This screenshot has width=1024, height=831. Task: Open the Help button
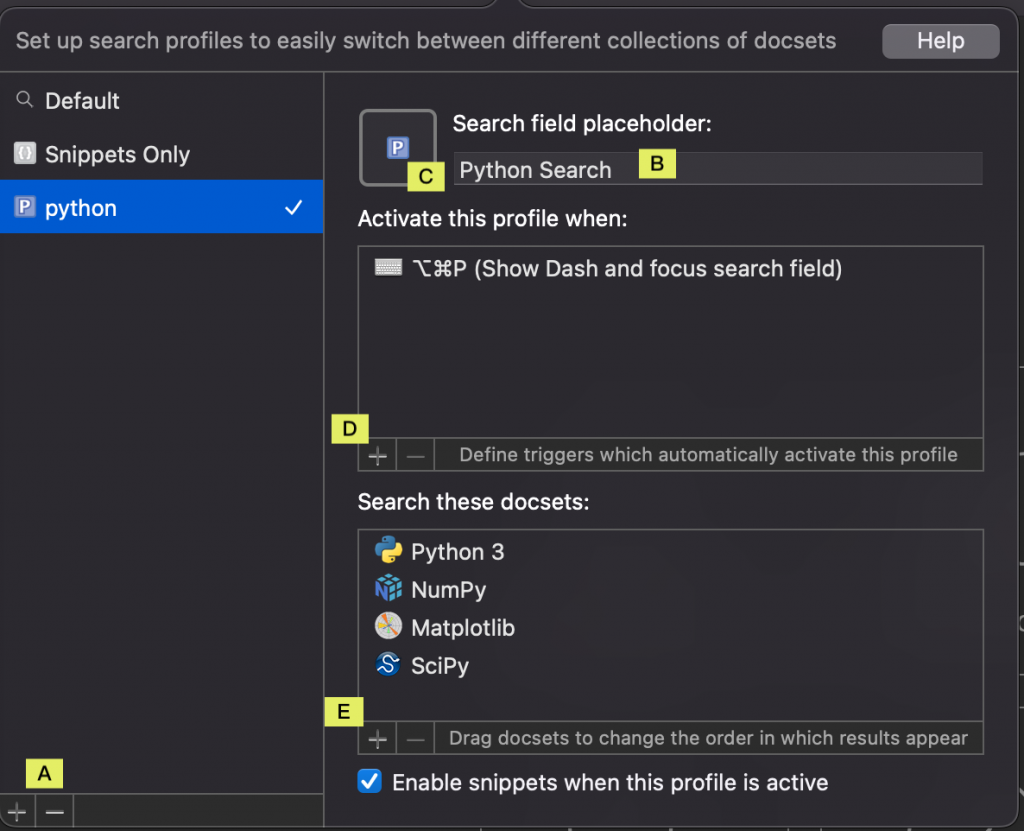tap(940, 41)
